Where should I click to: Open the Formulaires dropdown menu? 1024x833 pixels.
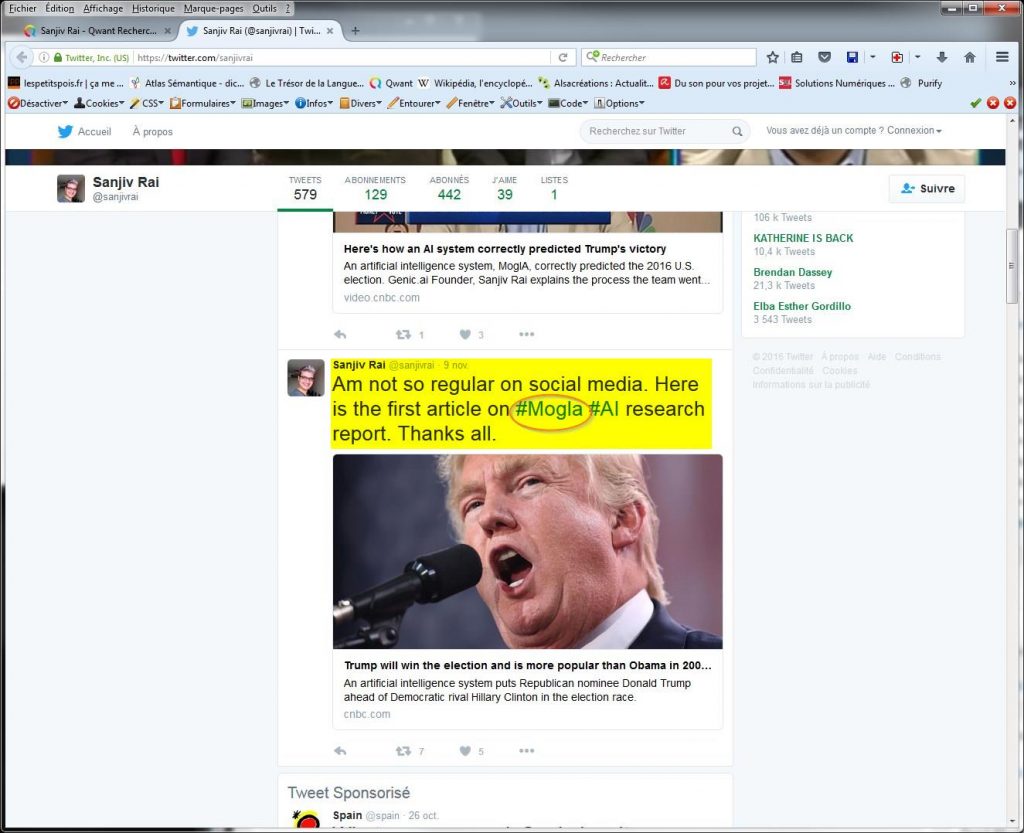203,103
